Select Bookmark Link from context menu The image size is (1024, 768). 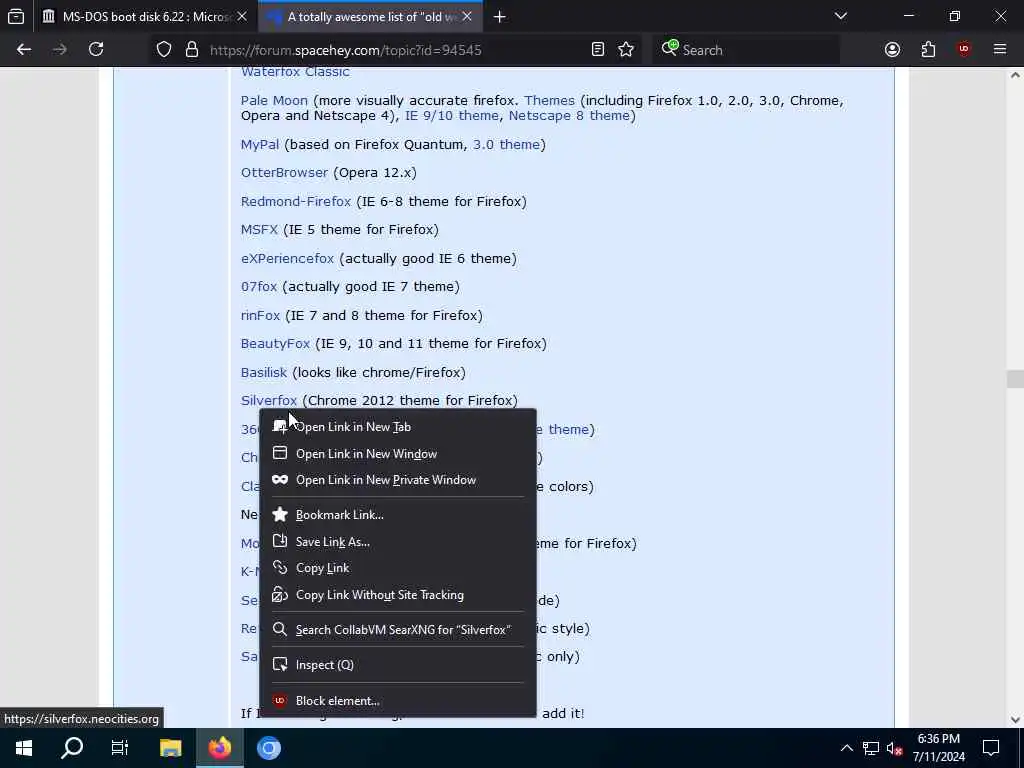(x=398, y=515)
